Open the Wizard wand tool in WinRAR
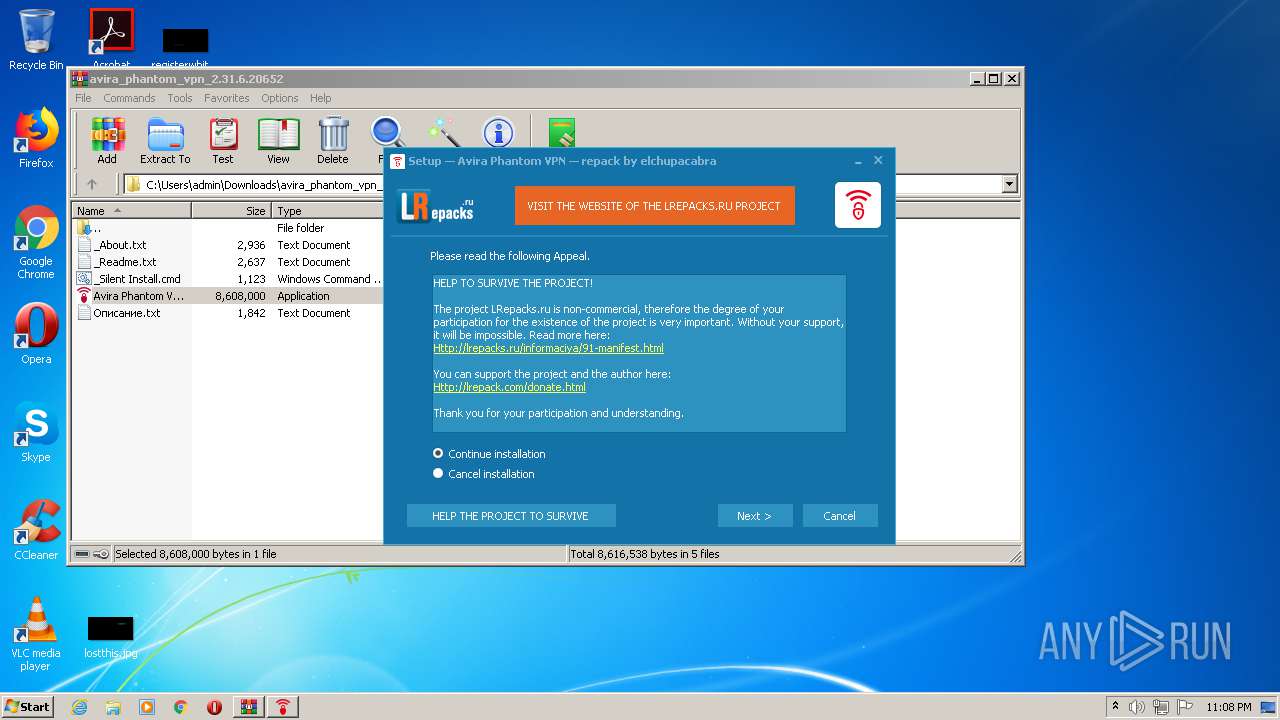The width and height of the screenshot is (1280, 720). coord(443,132)
